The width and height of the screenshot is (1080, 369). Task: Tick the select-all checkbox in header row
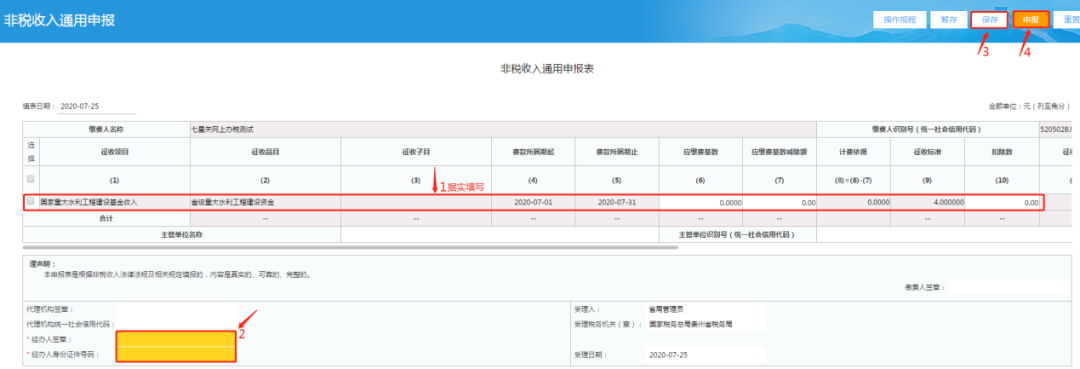pyautogui.click(x=30, y=179)
